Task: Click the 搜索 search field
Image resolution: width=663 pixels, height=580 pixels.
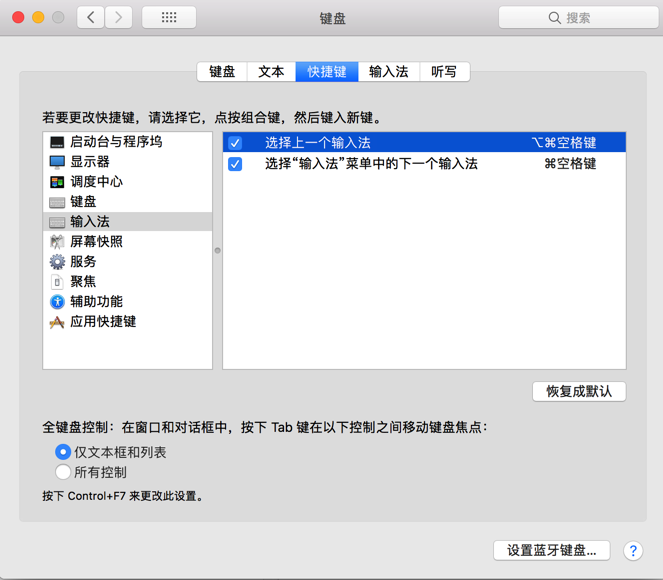Action: coord(578,17)
